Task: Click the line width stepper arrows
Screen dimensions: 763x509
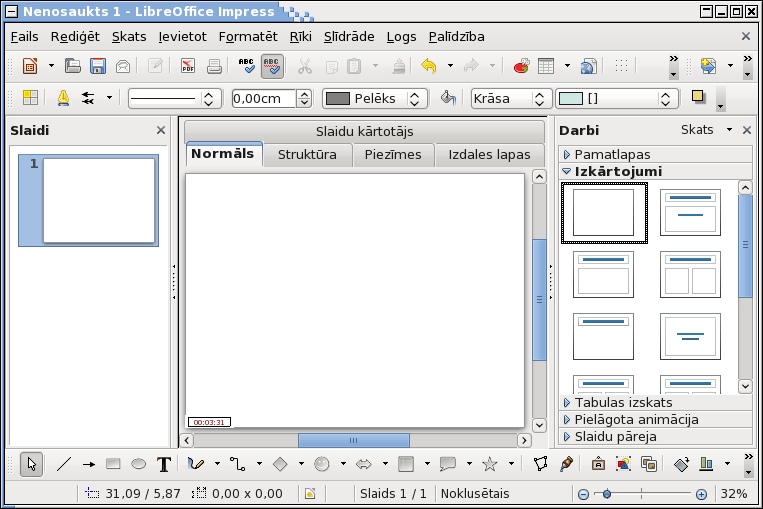Action: [x=304, y=99]
